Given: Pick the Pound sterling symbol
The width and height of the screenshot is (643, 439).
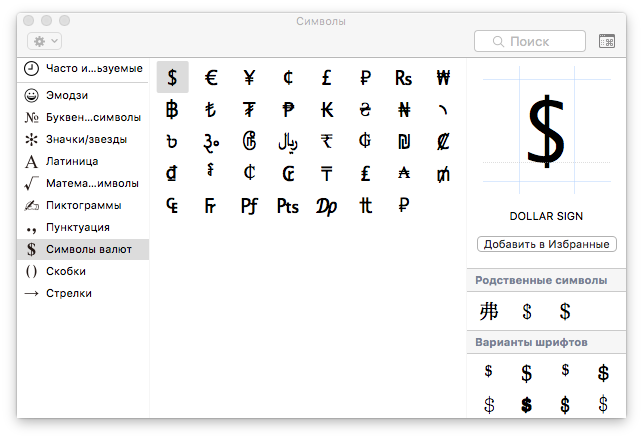Looking at the screenshot, I should click(x=327, y=78).
